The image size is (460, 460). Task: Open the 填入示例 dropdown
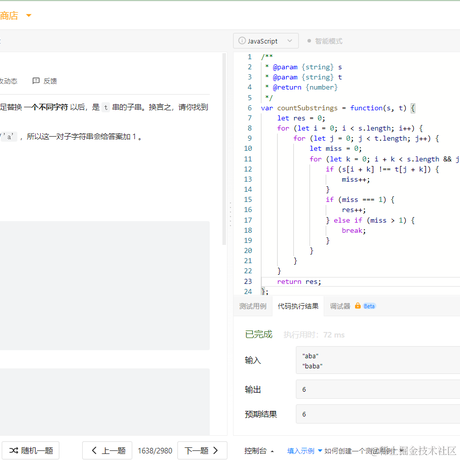[x=304, y=451]
